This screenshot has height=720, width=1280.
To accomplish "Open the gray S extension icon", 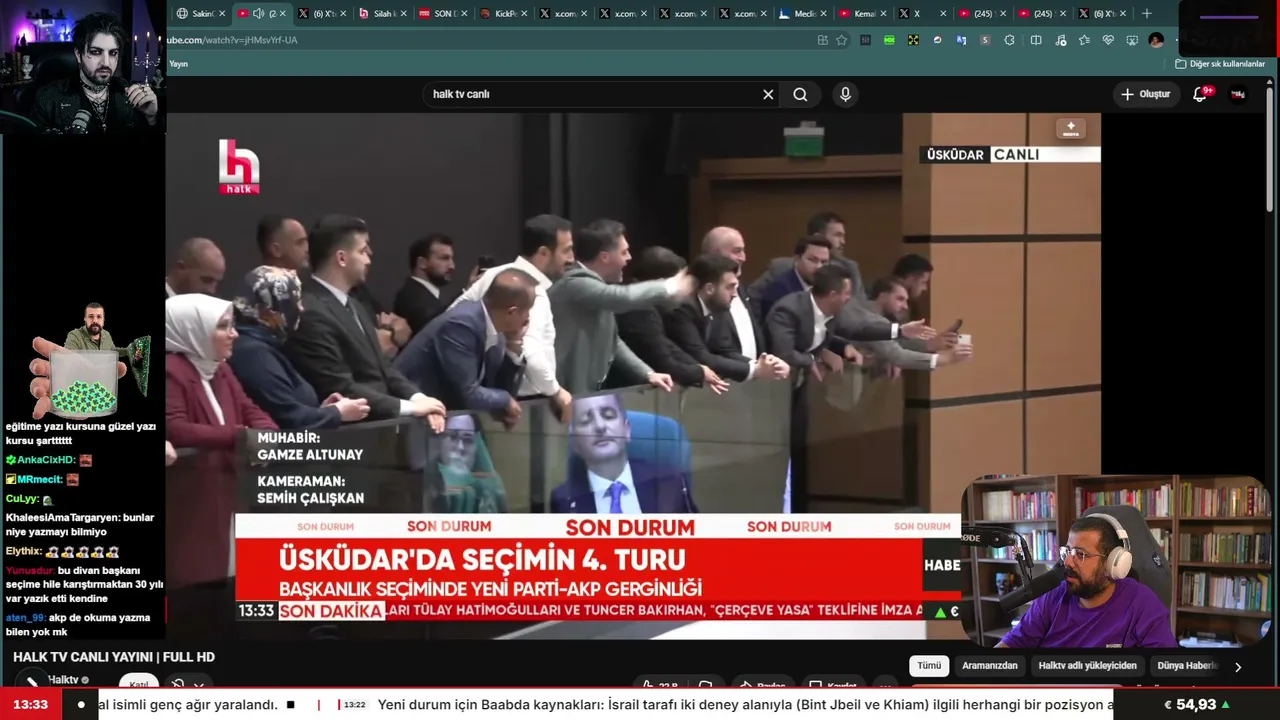I will [x=985, y=40].
